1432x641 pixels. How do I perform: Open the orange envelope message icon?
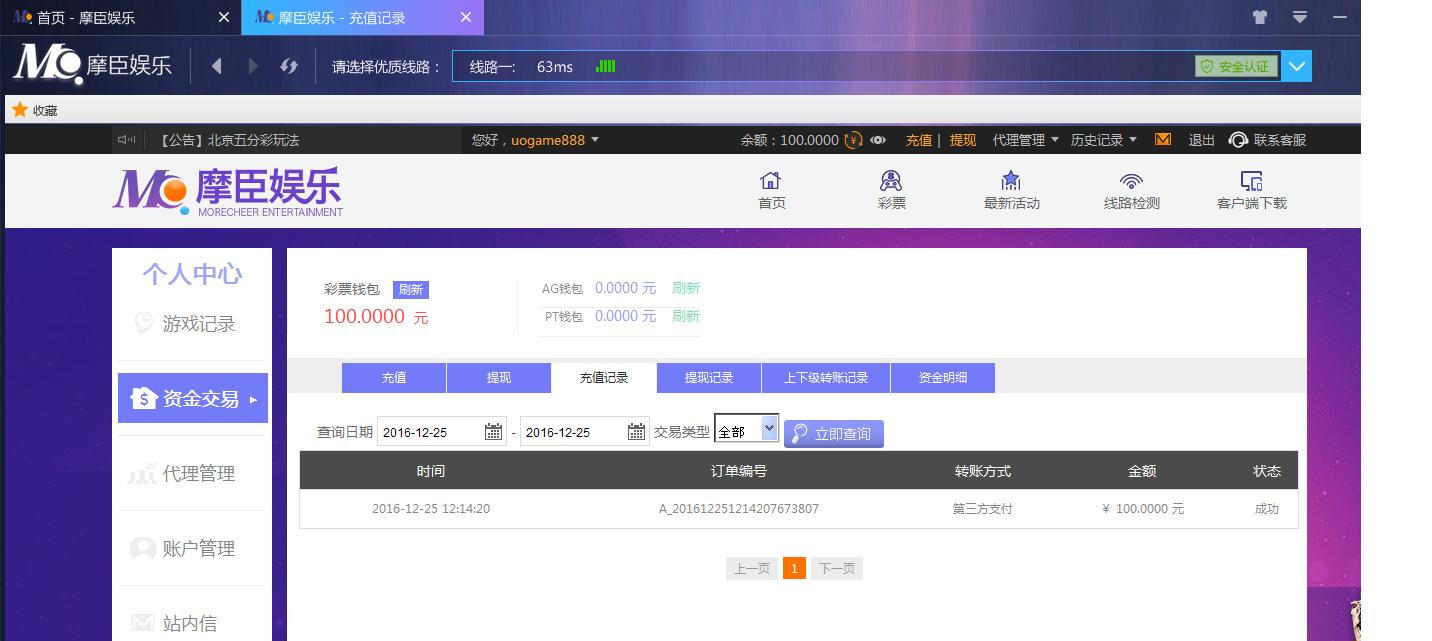point(1162,140)
